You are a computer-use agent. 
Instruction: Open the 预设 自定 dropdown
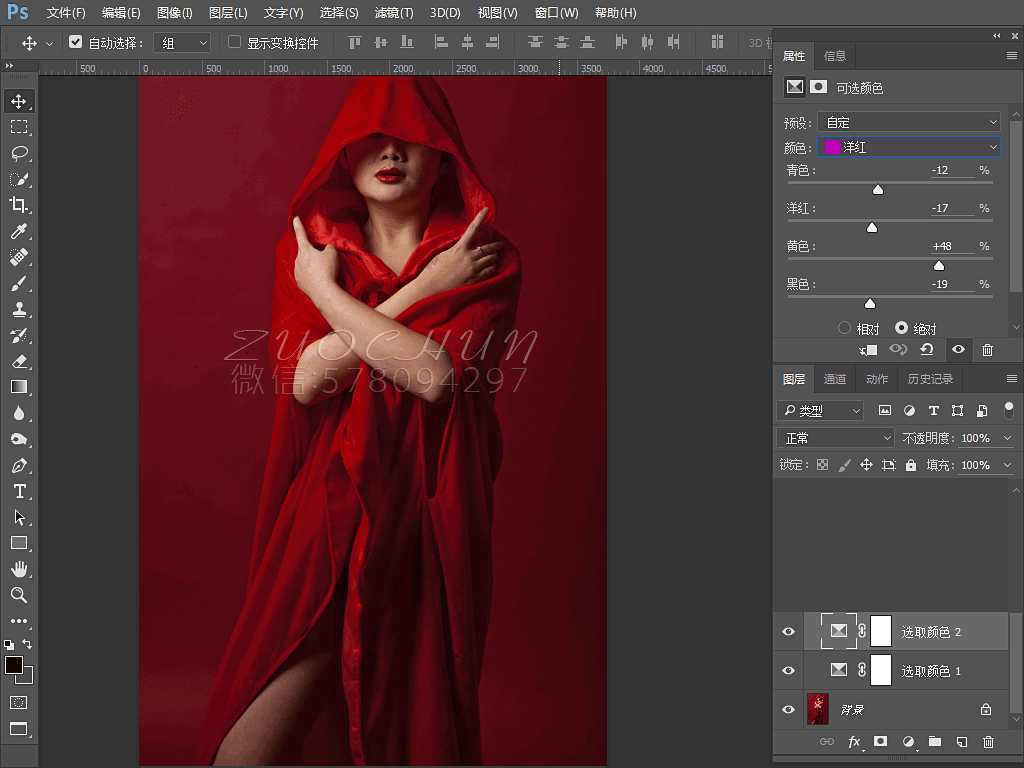pos(908,121)
